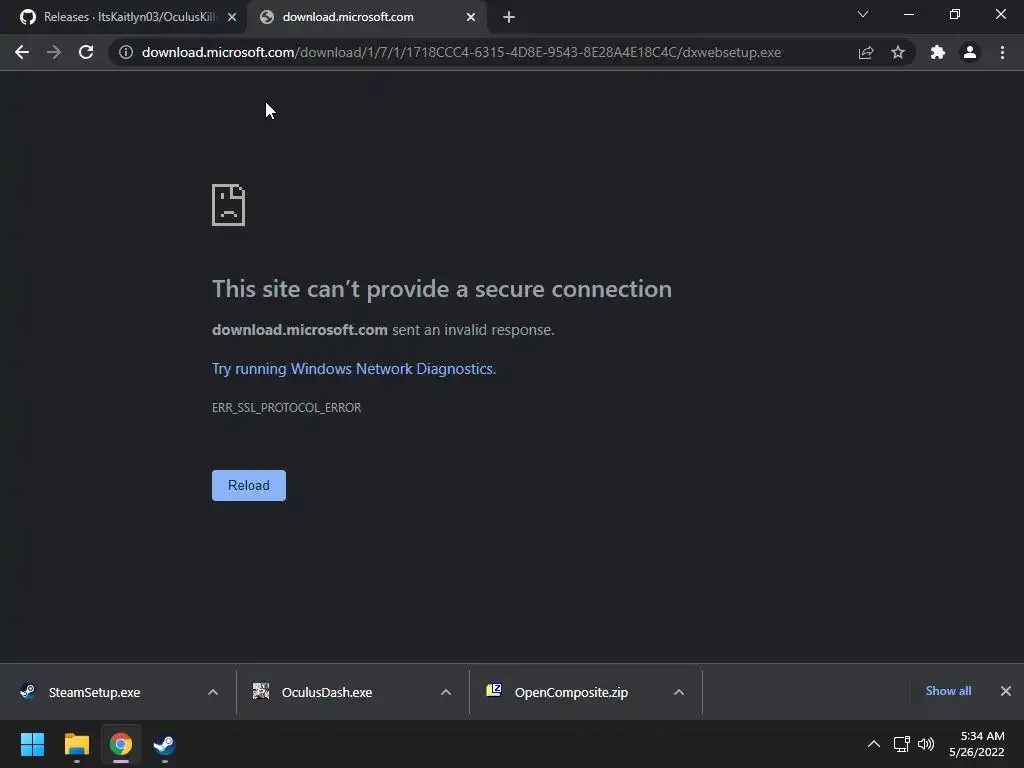Click the forward navigation arrow
The width and height of the screenshot is (1024, 768).
coord(54,52)
